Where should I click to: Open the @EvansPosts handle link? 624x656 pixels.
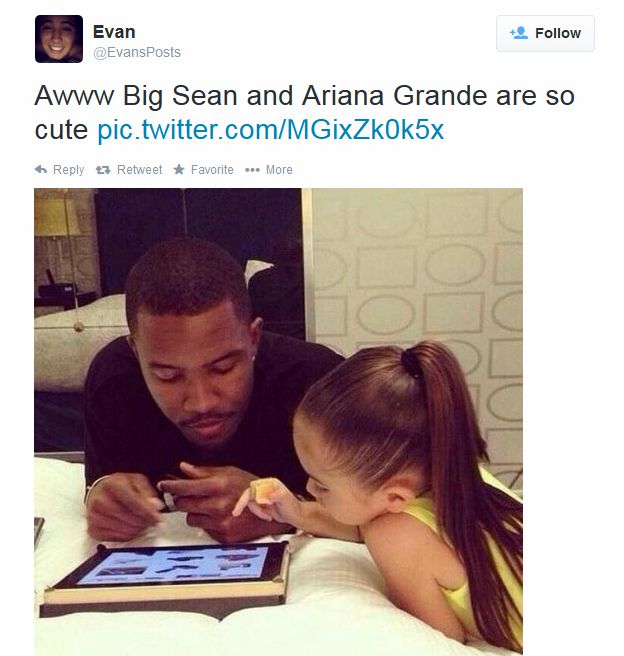(137, 52)
